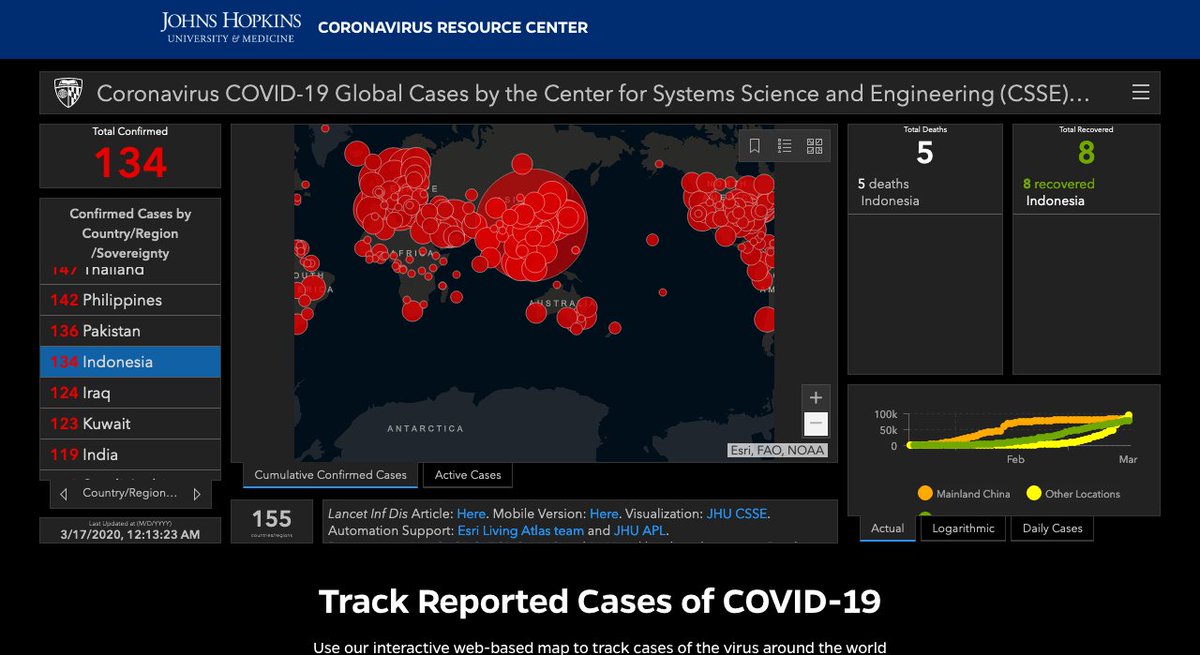
Task: Open the JHU APL link
Action: tap(639, 531)
